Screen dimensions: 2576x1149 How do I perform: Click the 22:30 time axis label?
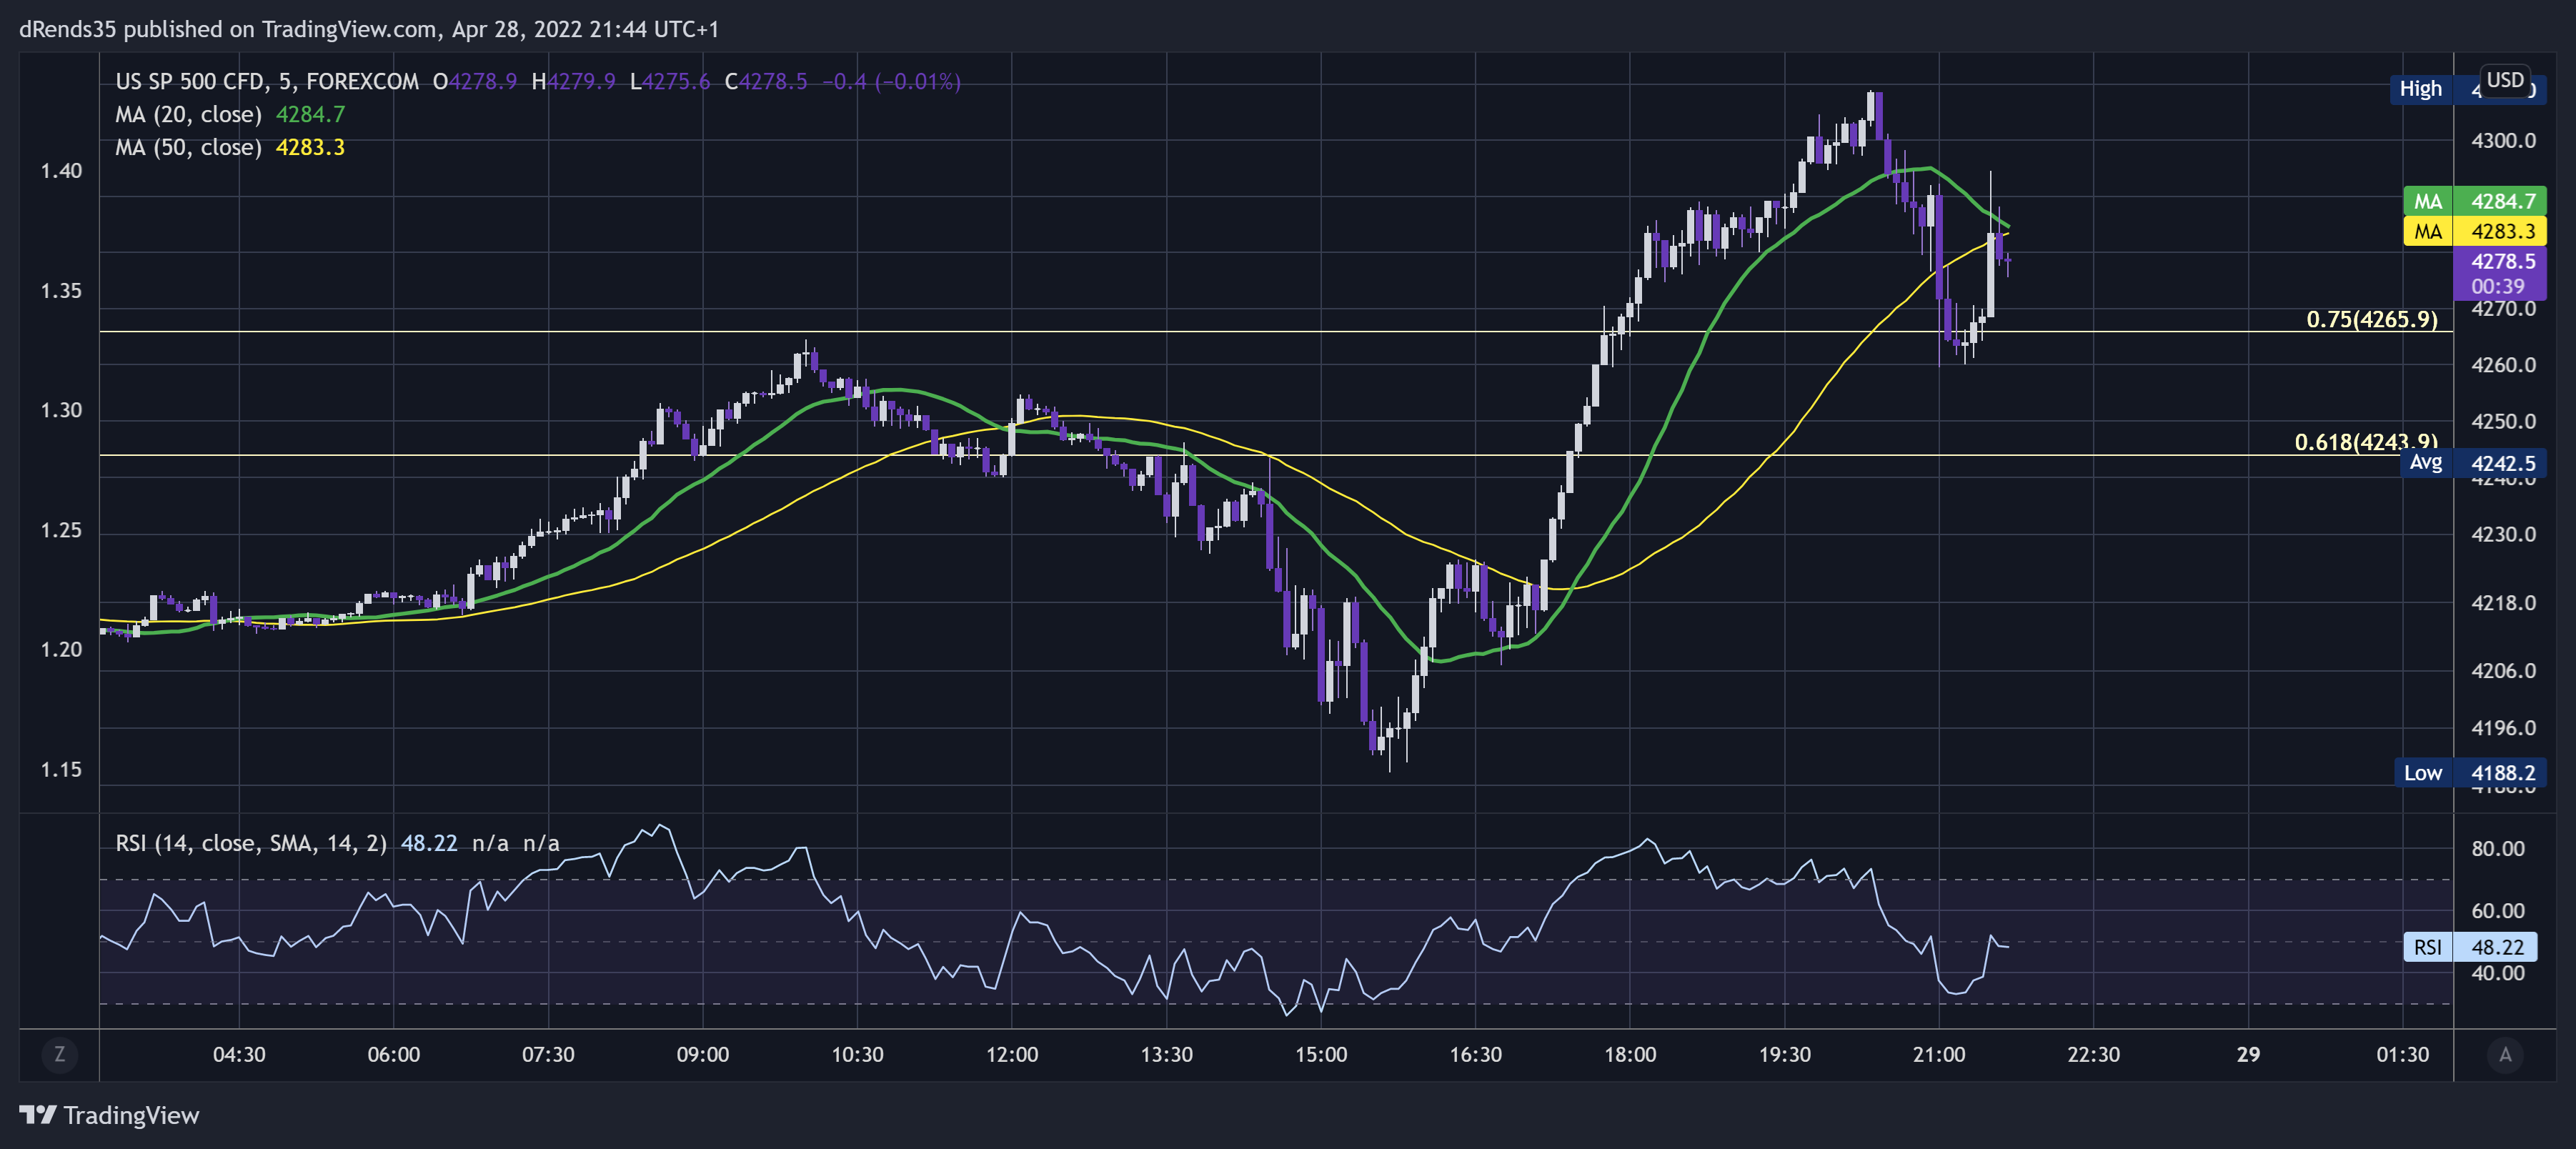point(2093,1054)
